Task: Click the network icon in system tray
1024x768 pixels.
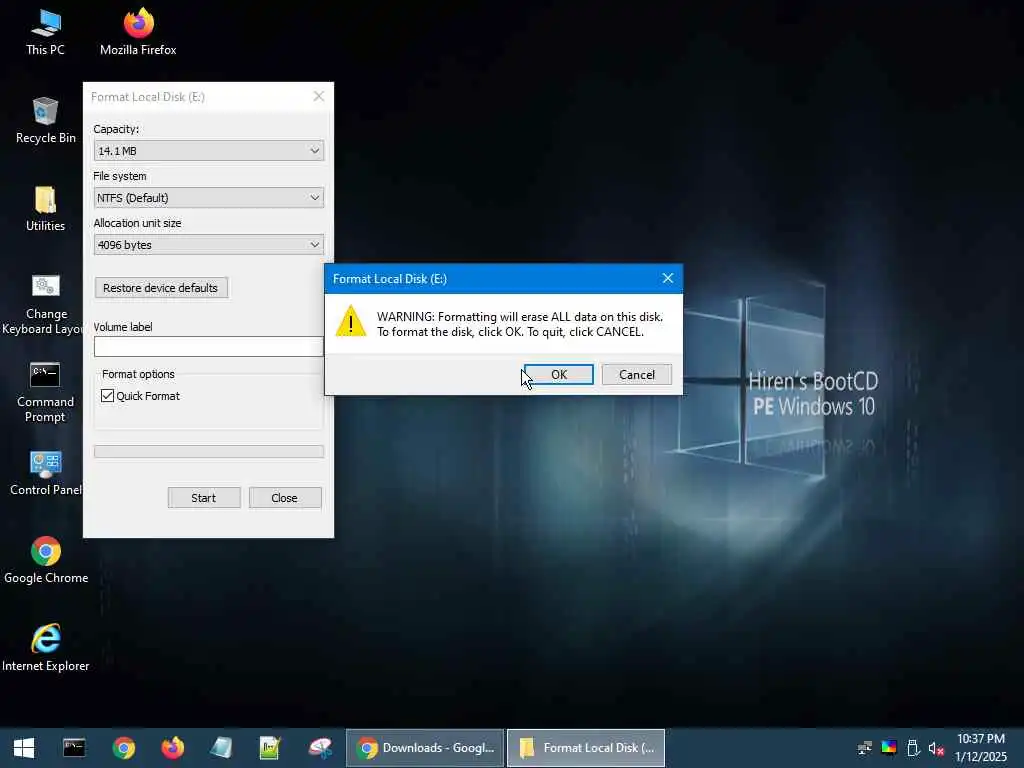Action: tap(865, 748)
